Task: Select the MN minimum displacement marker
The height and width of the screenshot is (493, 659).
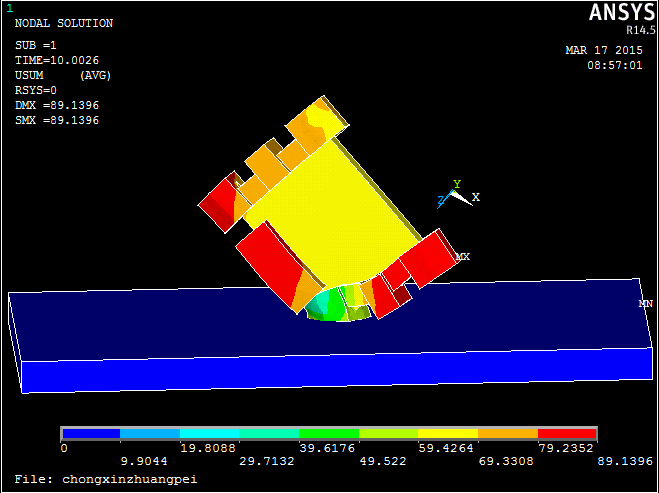Action: click(645, 302)
